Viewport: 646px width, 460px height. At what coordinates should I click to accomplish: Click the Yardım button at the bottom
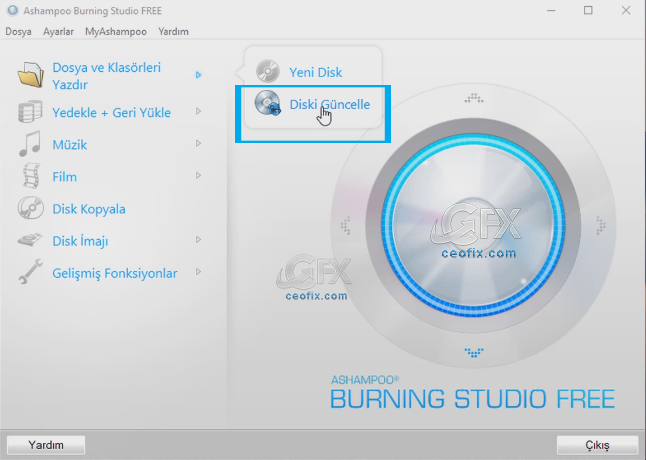point(46,445)
